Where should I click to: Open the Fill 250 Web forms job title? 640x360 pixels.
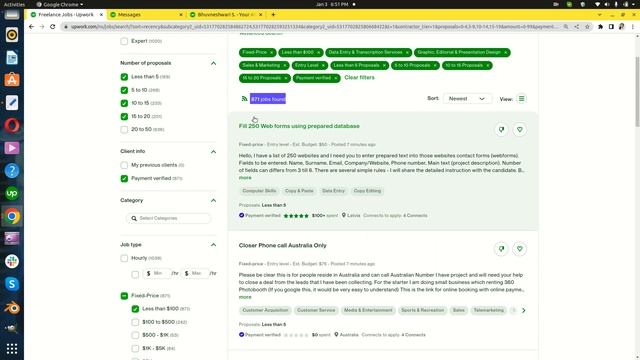tap(299, 126)
